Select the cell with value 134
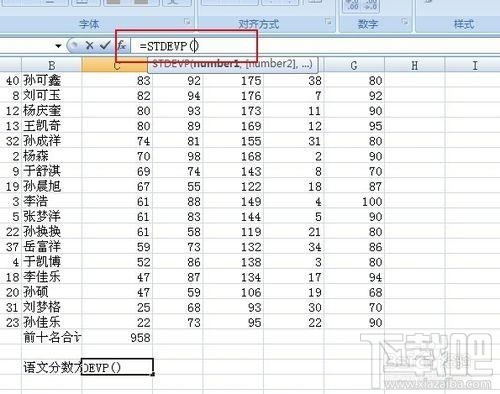The width and height of the screenshot is (500, 394). (233, 277)
